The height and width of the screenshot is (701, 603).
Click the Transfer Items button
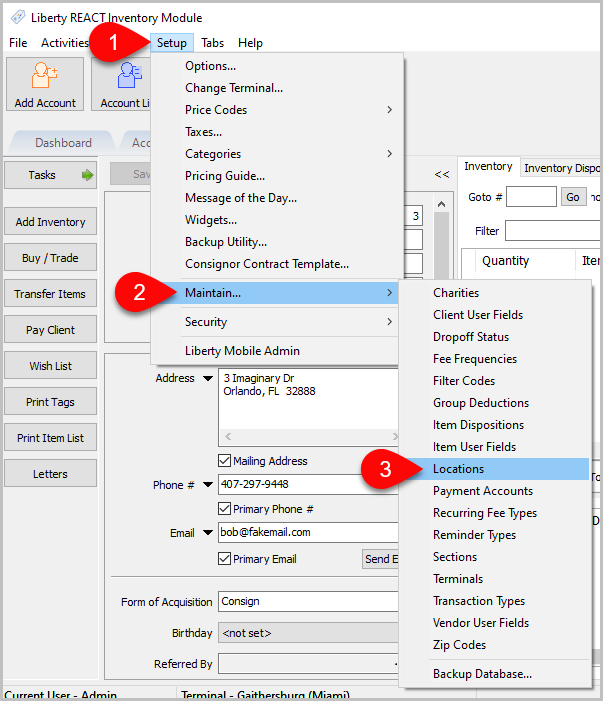(x=51, y=293)
